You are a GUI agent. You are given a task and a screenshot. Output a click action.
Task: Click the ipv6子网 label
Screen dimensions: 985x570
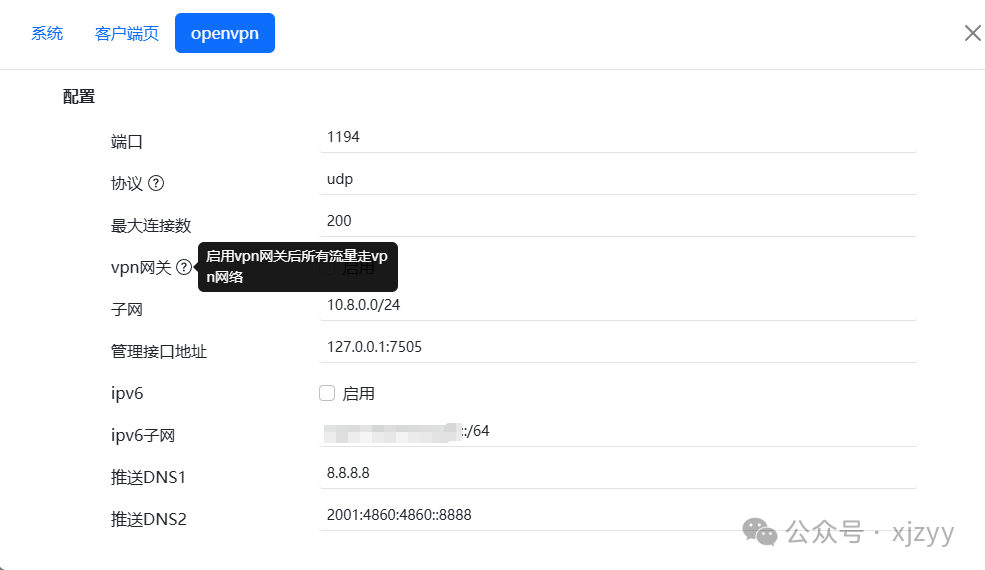pos(143,435)
